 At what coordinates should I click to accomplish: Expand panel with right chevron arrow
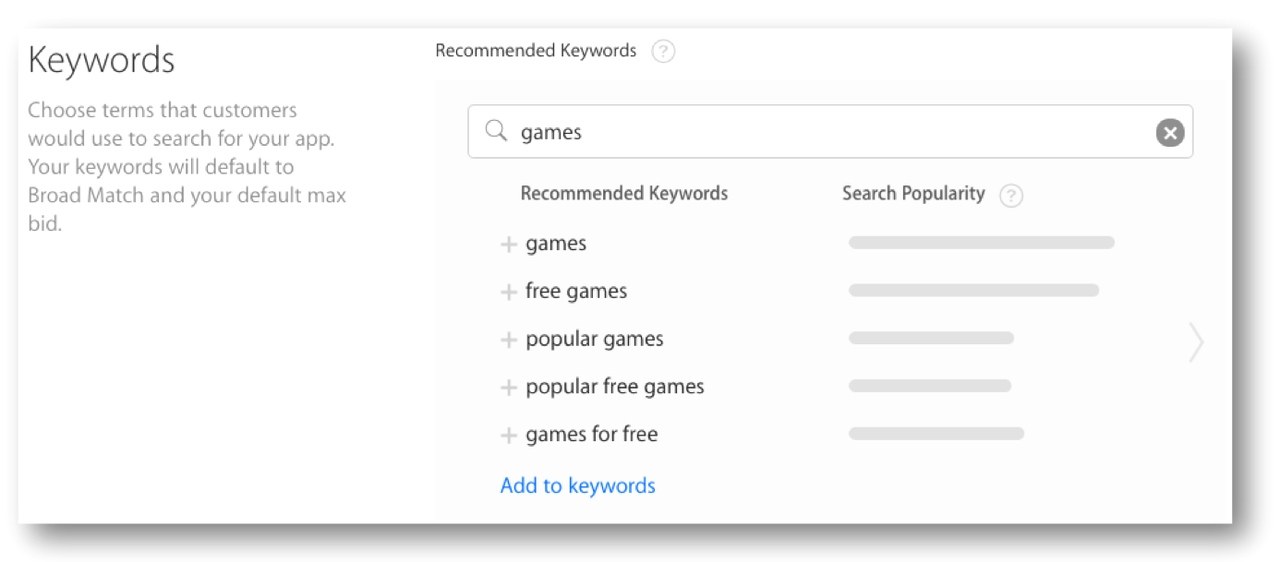click(x=1195, y=342)
